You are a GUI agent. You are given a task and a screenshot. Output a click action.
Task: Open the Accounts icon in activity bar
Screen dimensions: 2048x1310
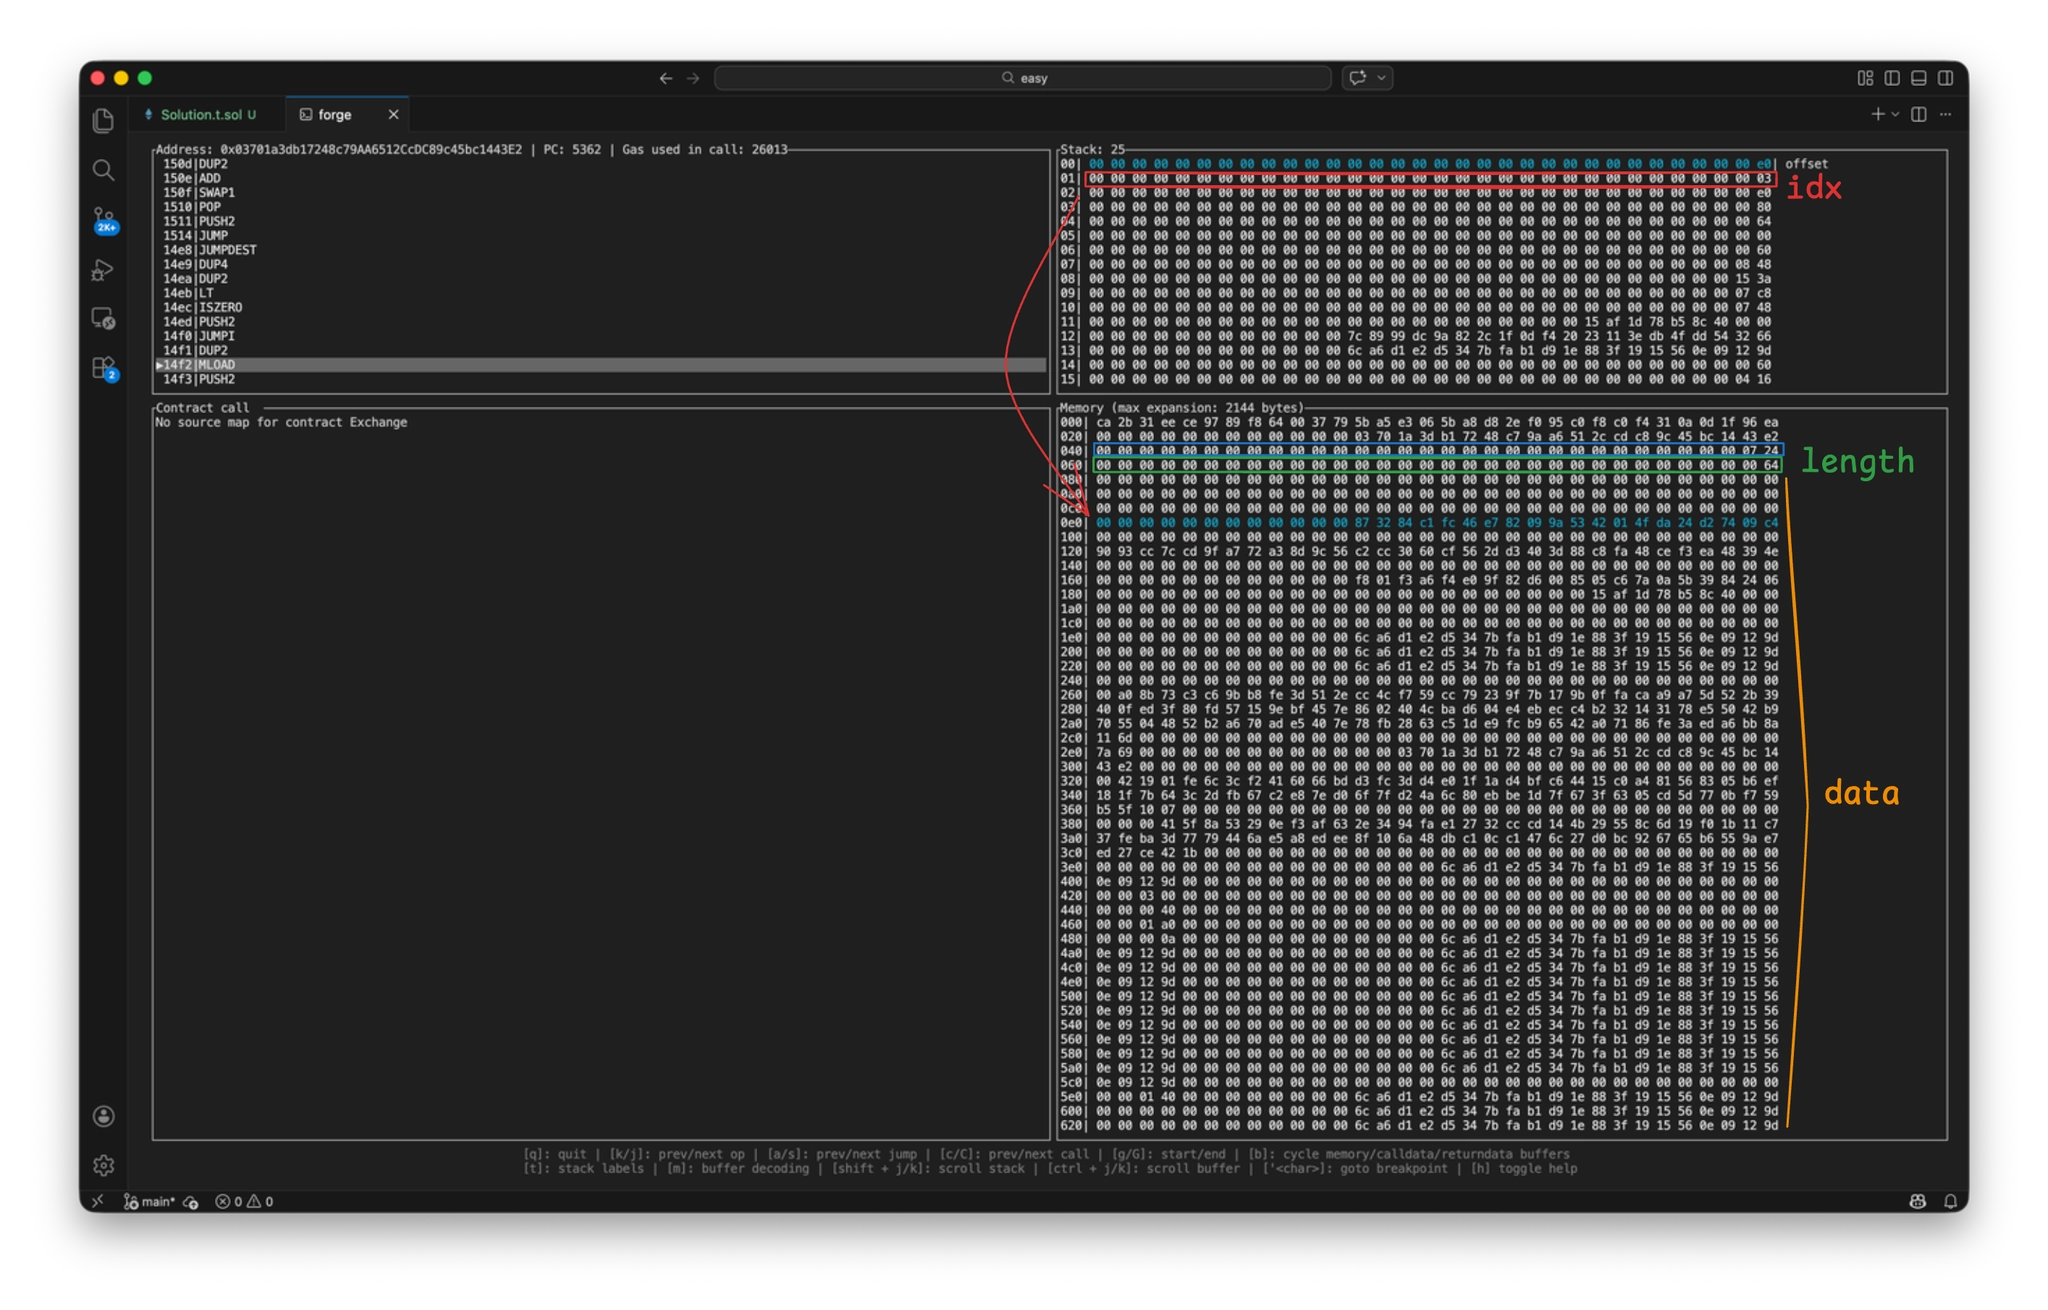click(x=103, y=1116)
